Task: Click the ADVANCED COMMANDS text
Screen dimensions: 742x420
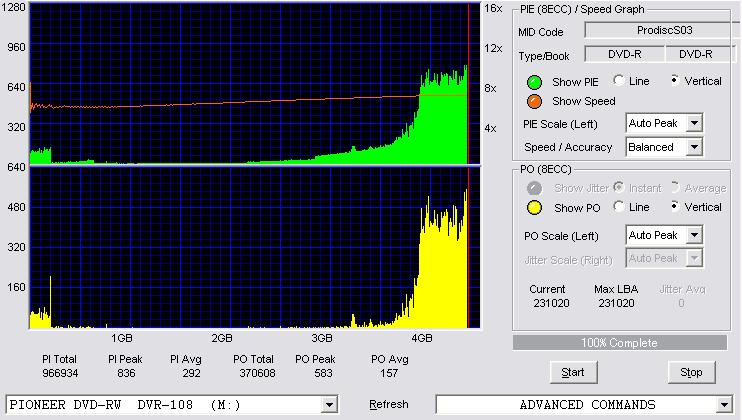Action: pos(587,405)
